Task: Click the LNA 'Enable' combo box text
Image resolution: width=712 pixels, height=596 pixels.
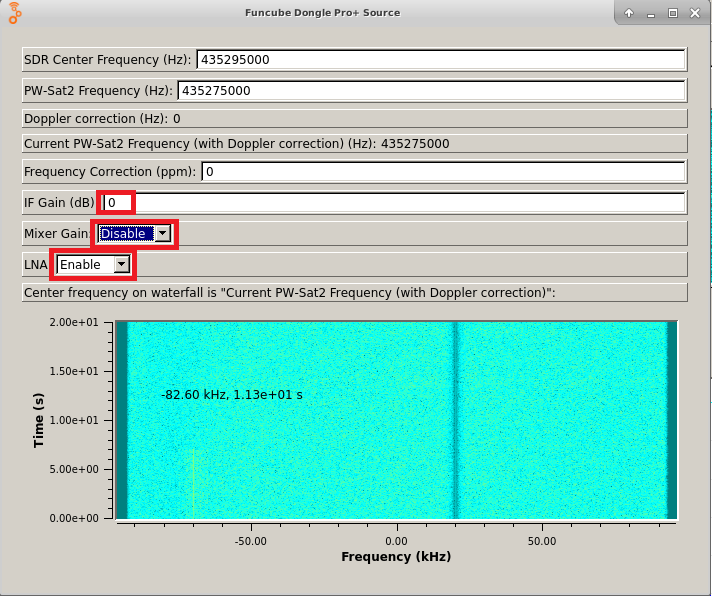Action: [84, 265]
